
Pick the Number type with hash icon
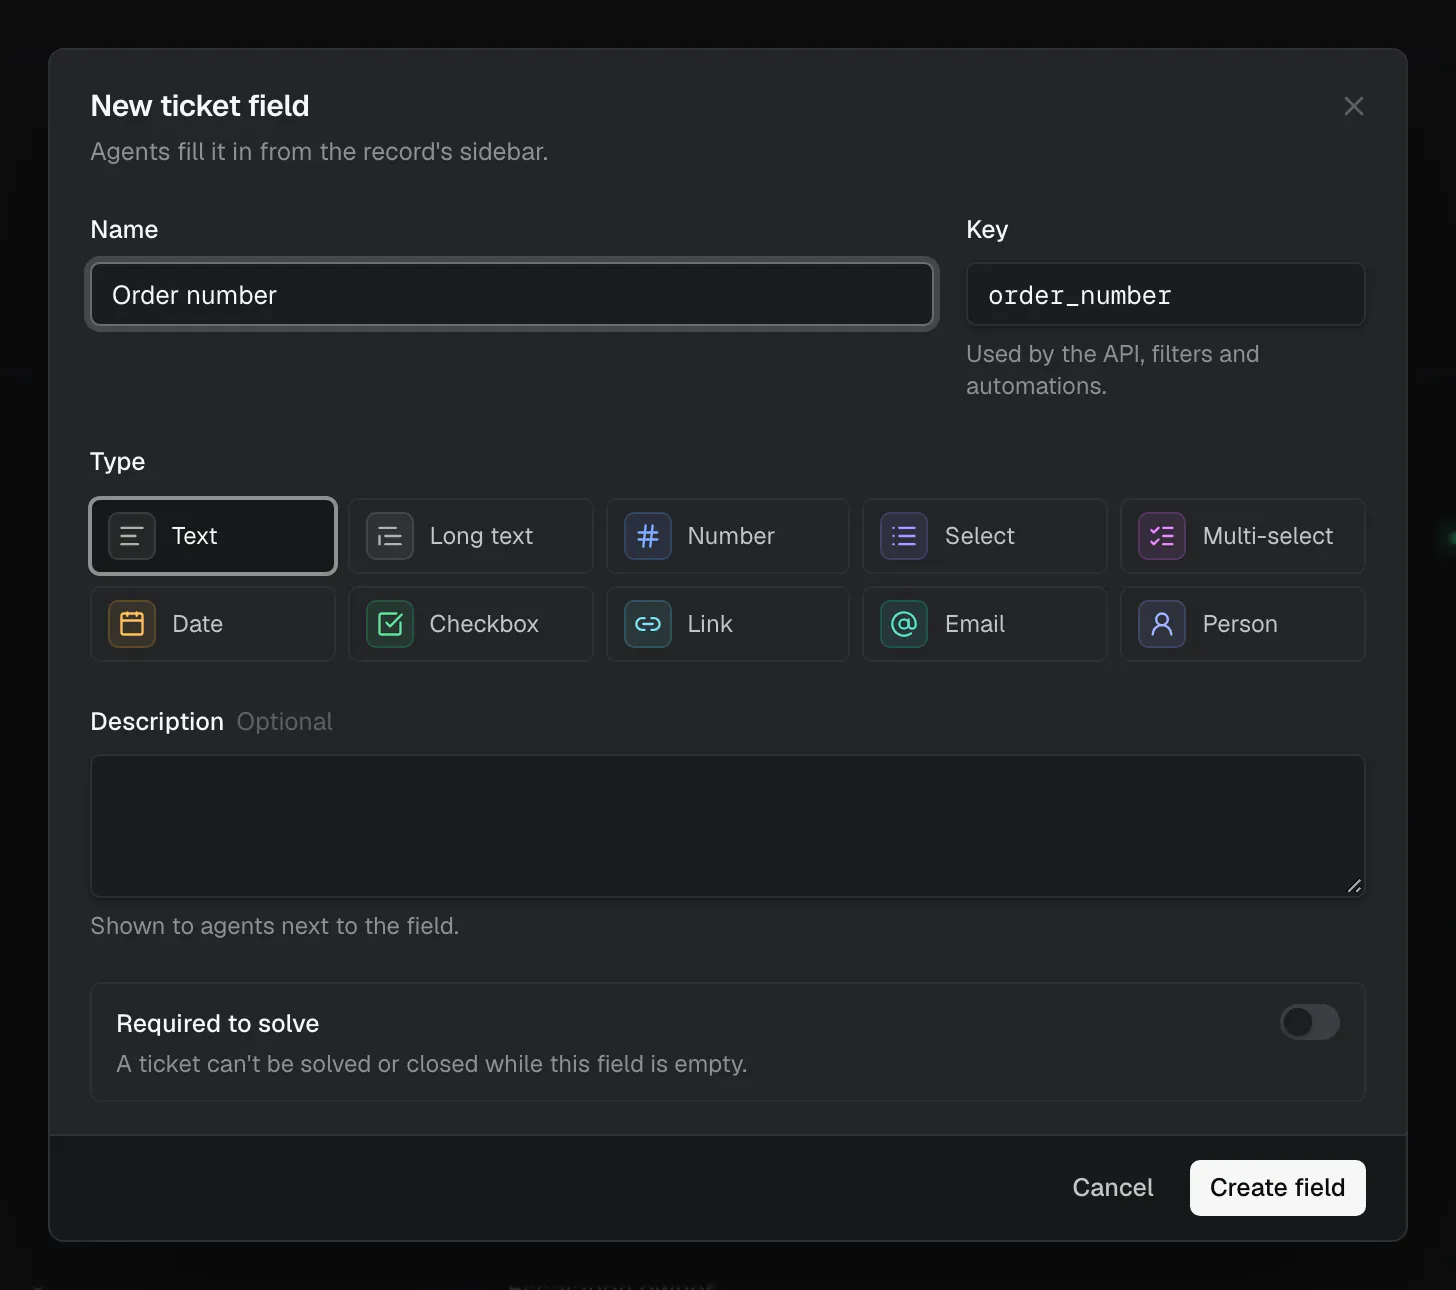pyautogui.click(x=728, y=536)
